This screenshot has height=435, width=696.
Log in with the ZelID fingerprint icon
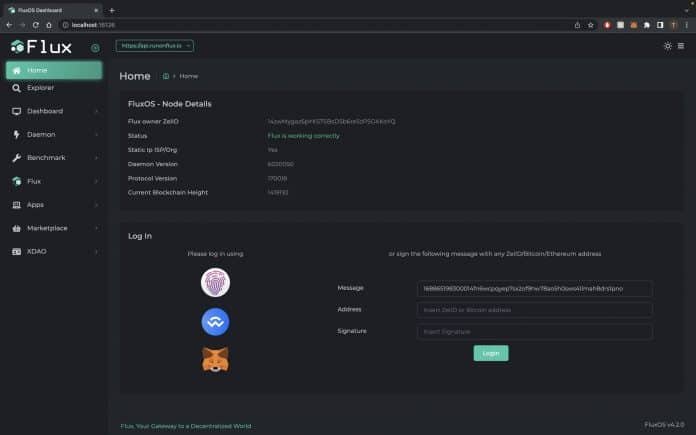tap(215, 283)
